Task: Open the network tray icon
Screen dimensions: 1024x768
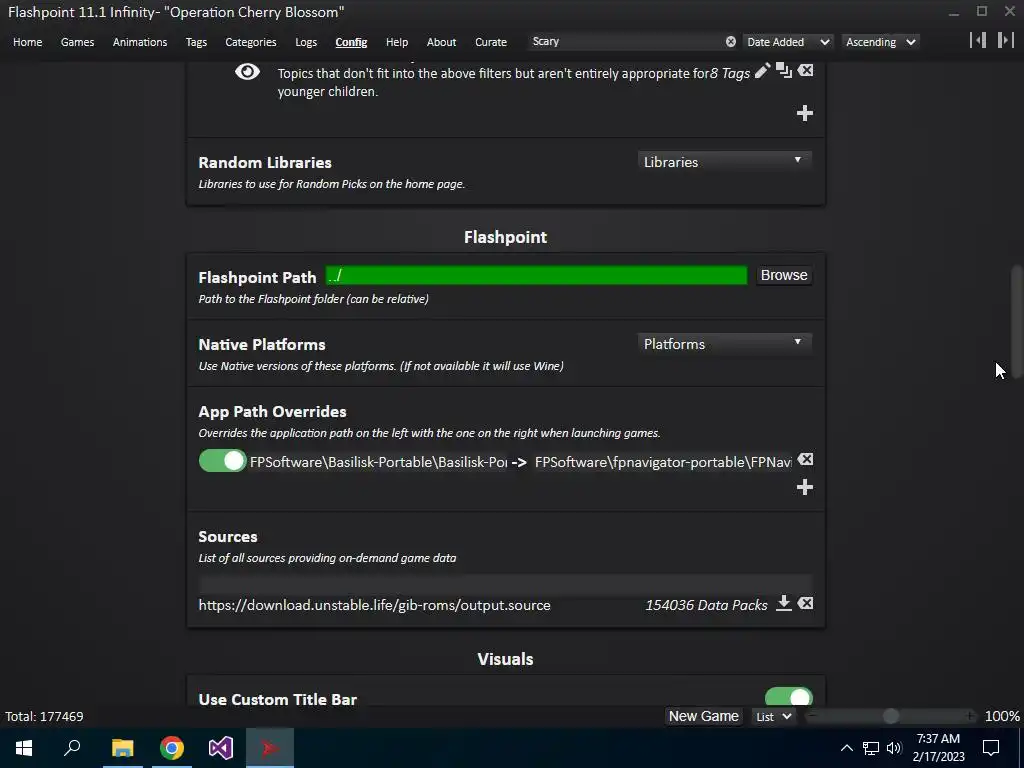Action: (871, 748)
